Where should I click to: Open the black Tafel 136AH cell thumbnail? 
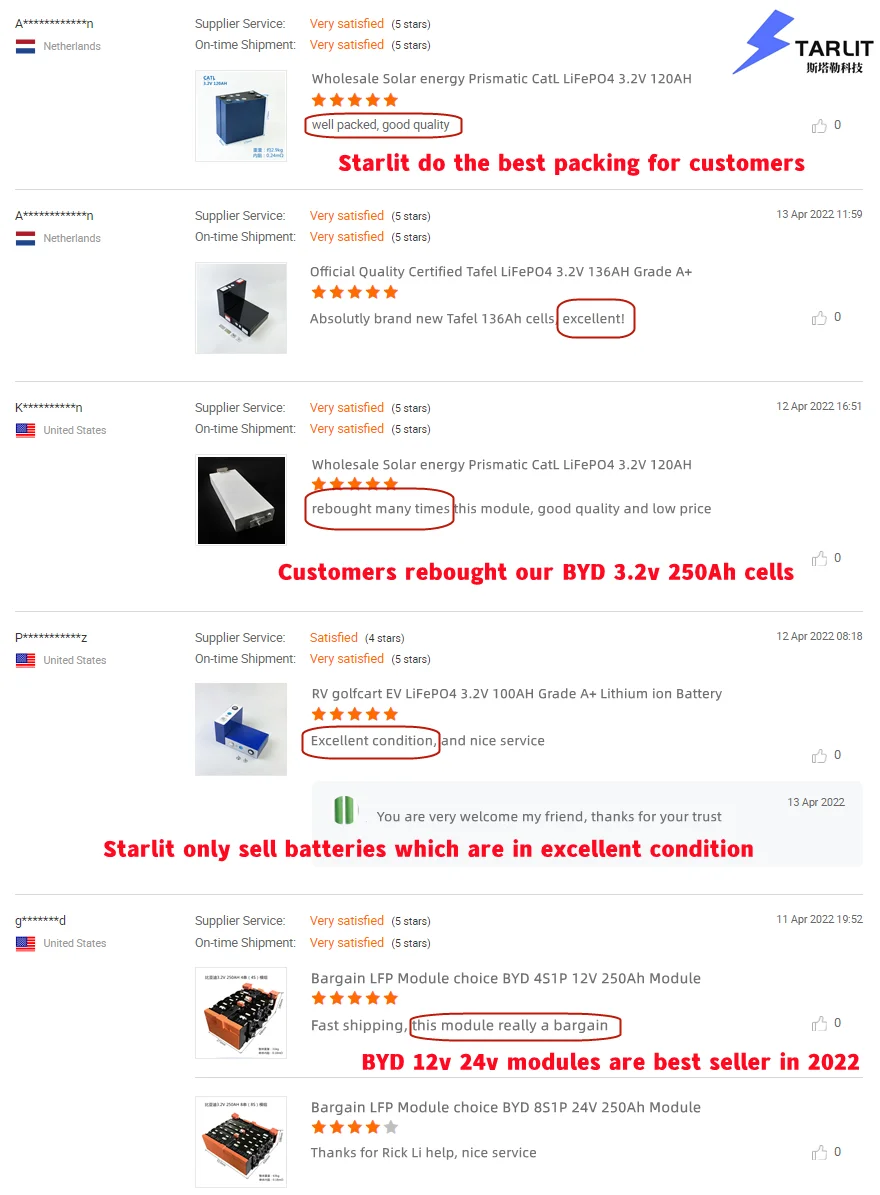(241, 308)
